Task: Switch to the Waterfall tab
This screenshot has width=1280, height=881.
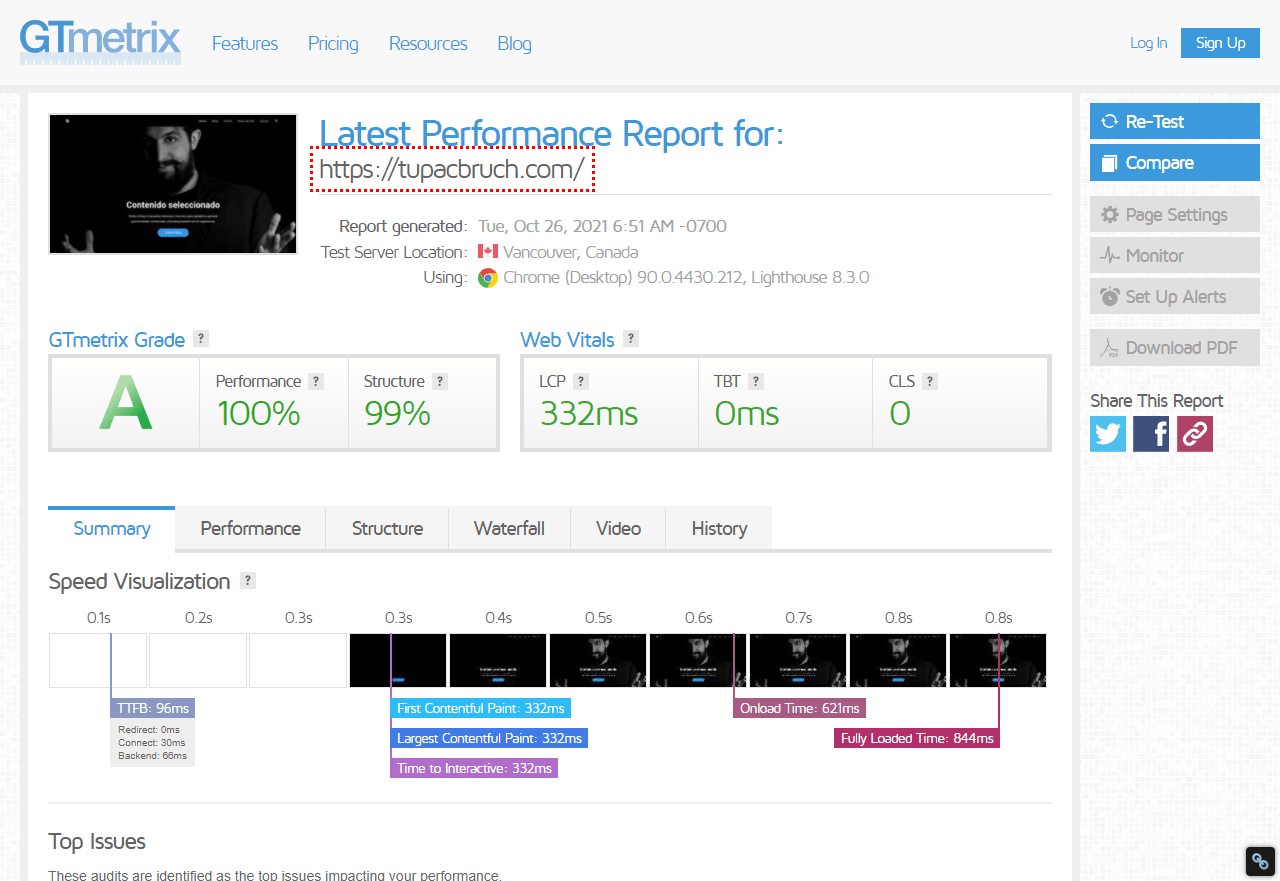Action: pyautogui.click(x=509, y=528)
